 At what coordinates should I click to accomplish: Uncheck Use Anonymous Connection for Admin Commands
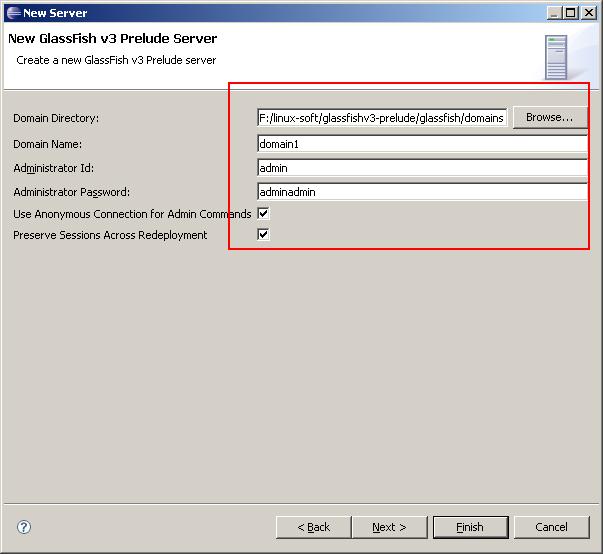click(263, 213)
